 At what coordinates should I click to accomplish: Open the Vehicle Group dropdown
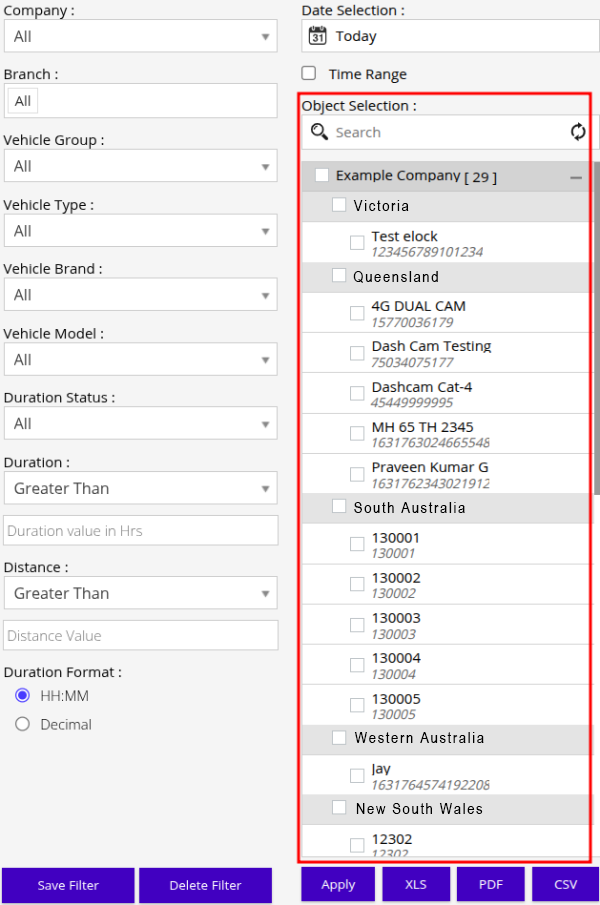(141, 166)
